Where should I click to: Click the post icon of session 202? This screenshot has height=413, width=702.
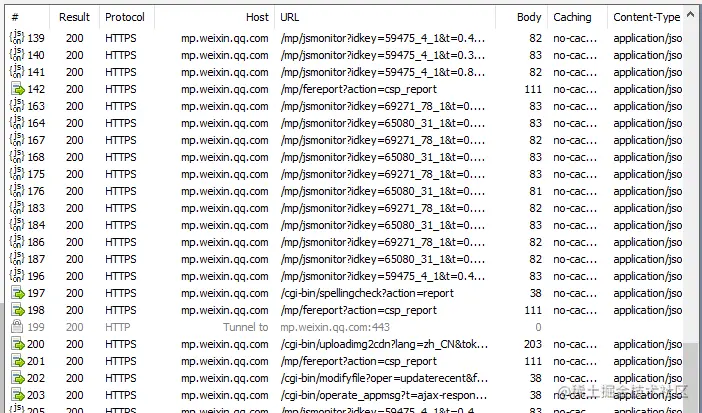click(17, 379)
